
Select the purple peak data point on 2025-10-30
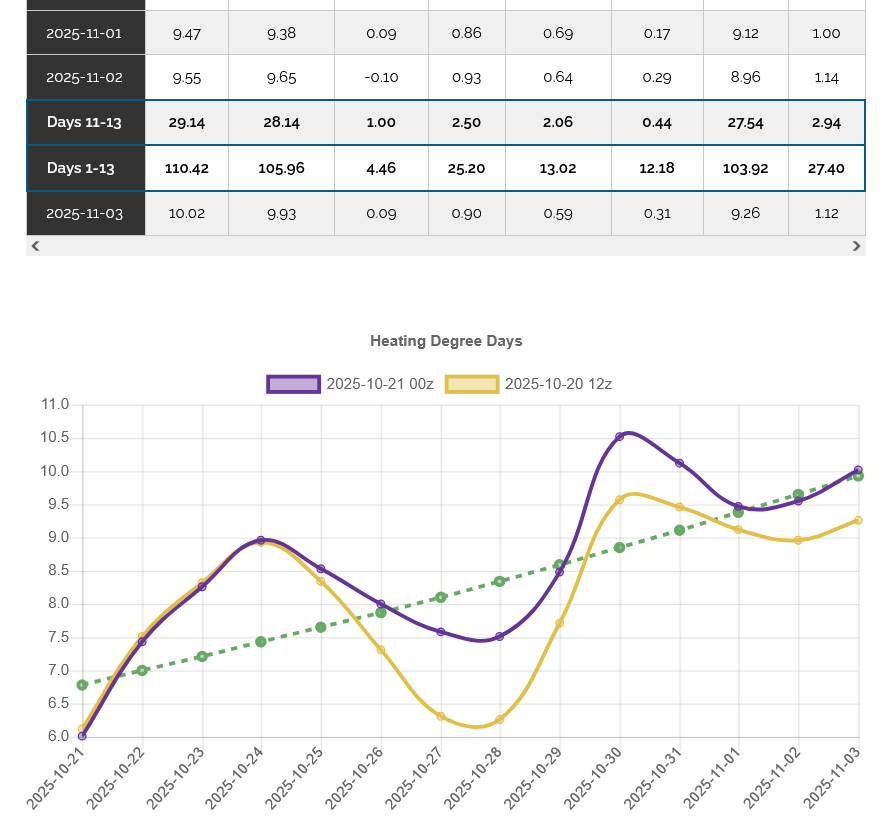[620, 436]
